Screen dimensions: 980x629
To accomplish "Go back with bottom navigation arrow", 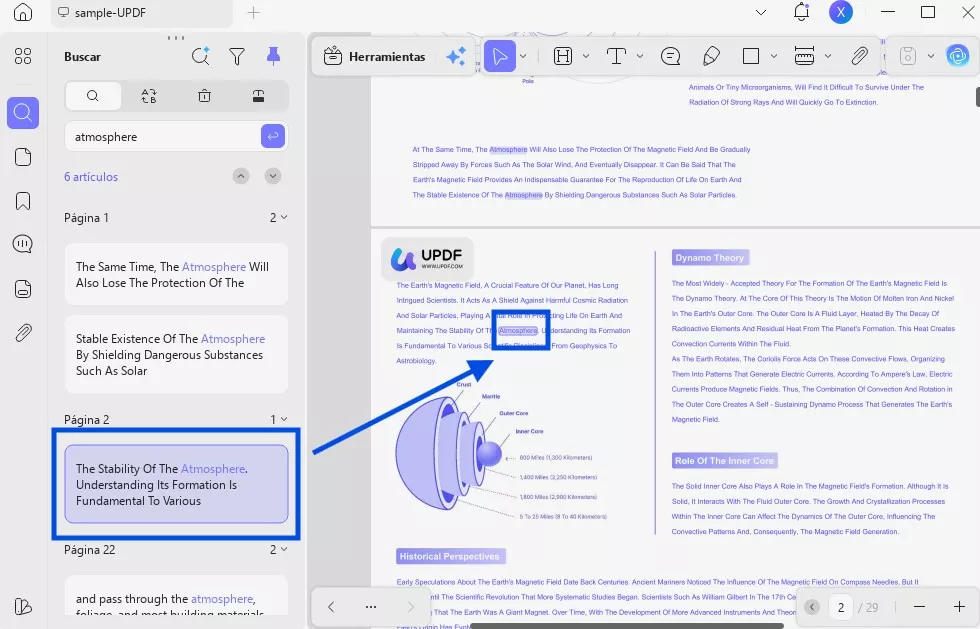I will (331, 606).
